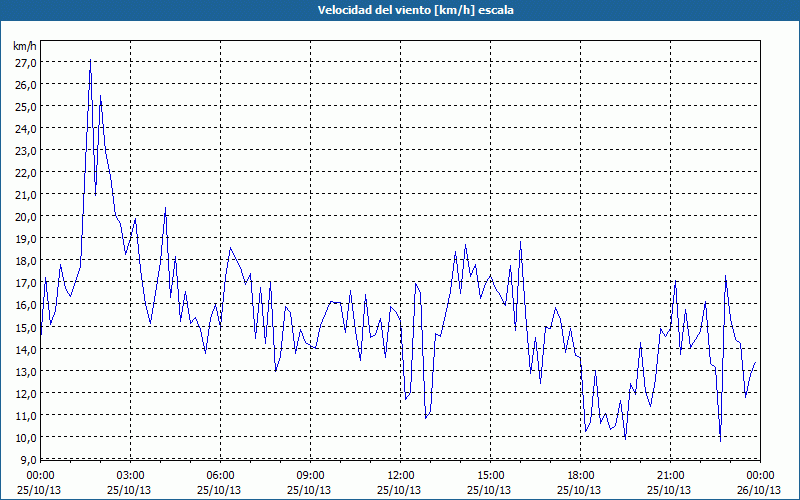Image resolution: width=800 pixels, height=500 pixels.
Task: Click the 27,0 y-axis label
Action: pyautogui.click(x=26, y=63)
